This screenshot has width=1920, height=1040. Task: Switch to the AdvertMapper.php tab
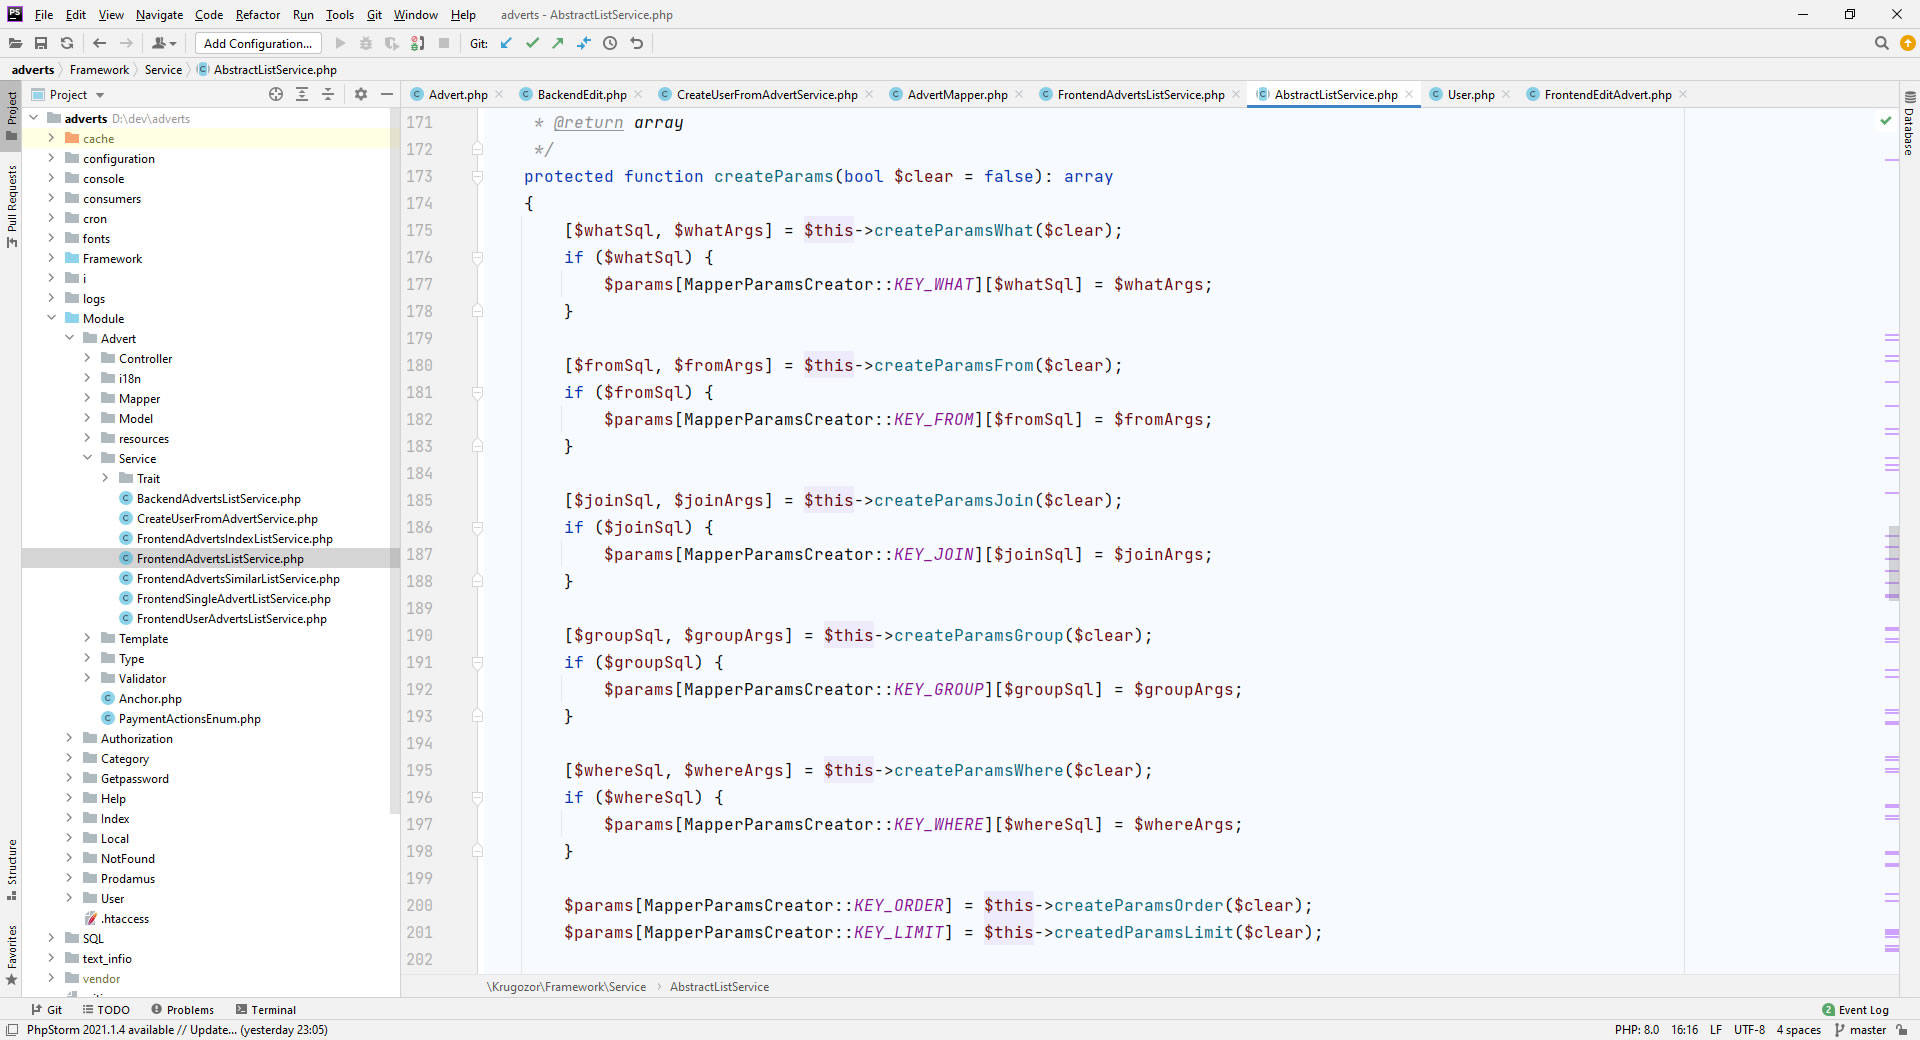click(956, 95)
